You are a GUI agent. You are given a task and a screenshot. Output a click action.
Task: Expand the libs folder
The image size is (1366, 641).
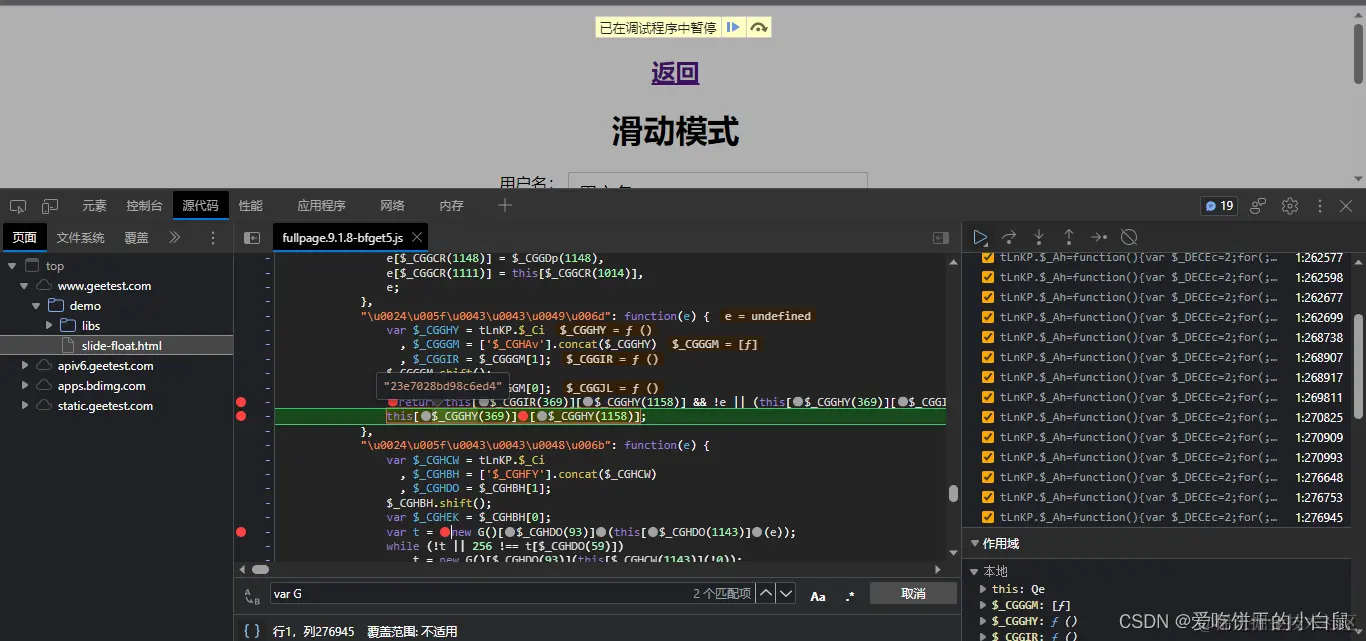(48, 326)
